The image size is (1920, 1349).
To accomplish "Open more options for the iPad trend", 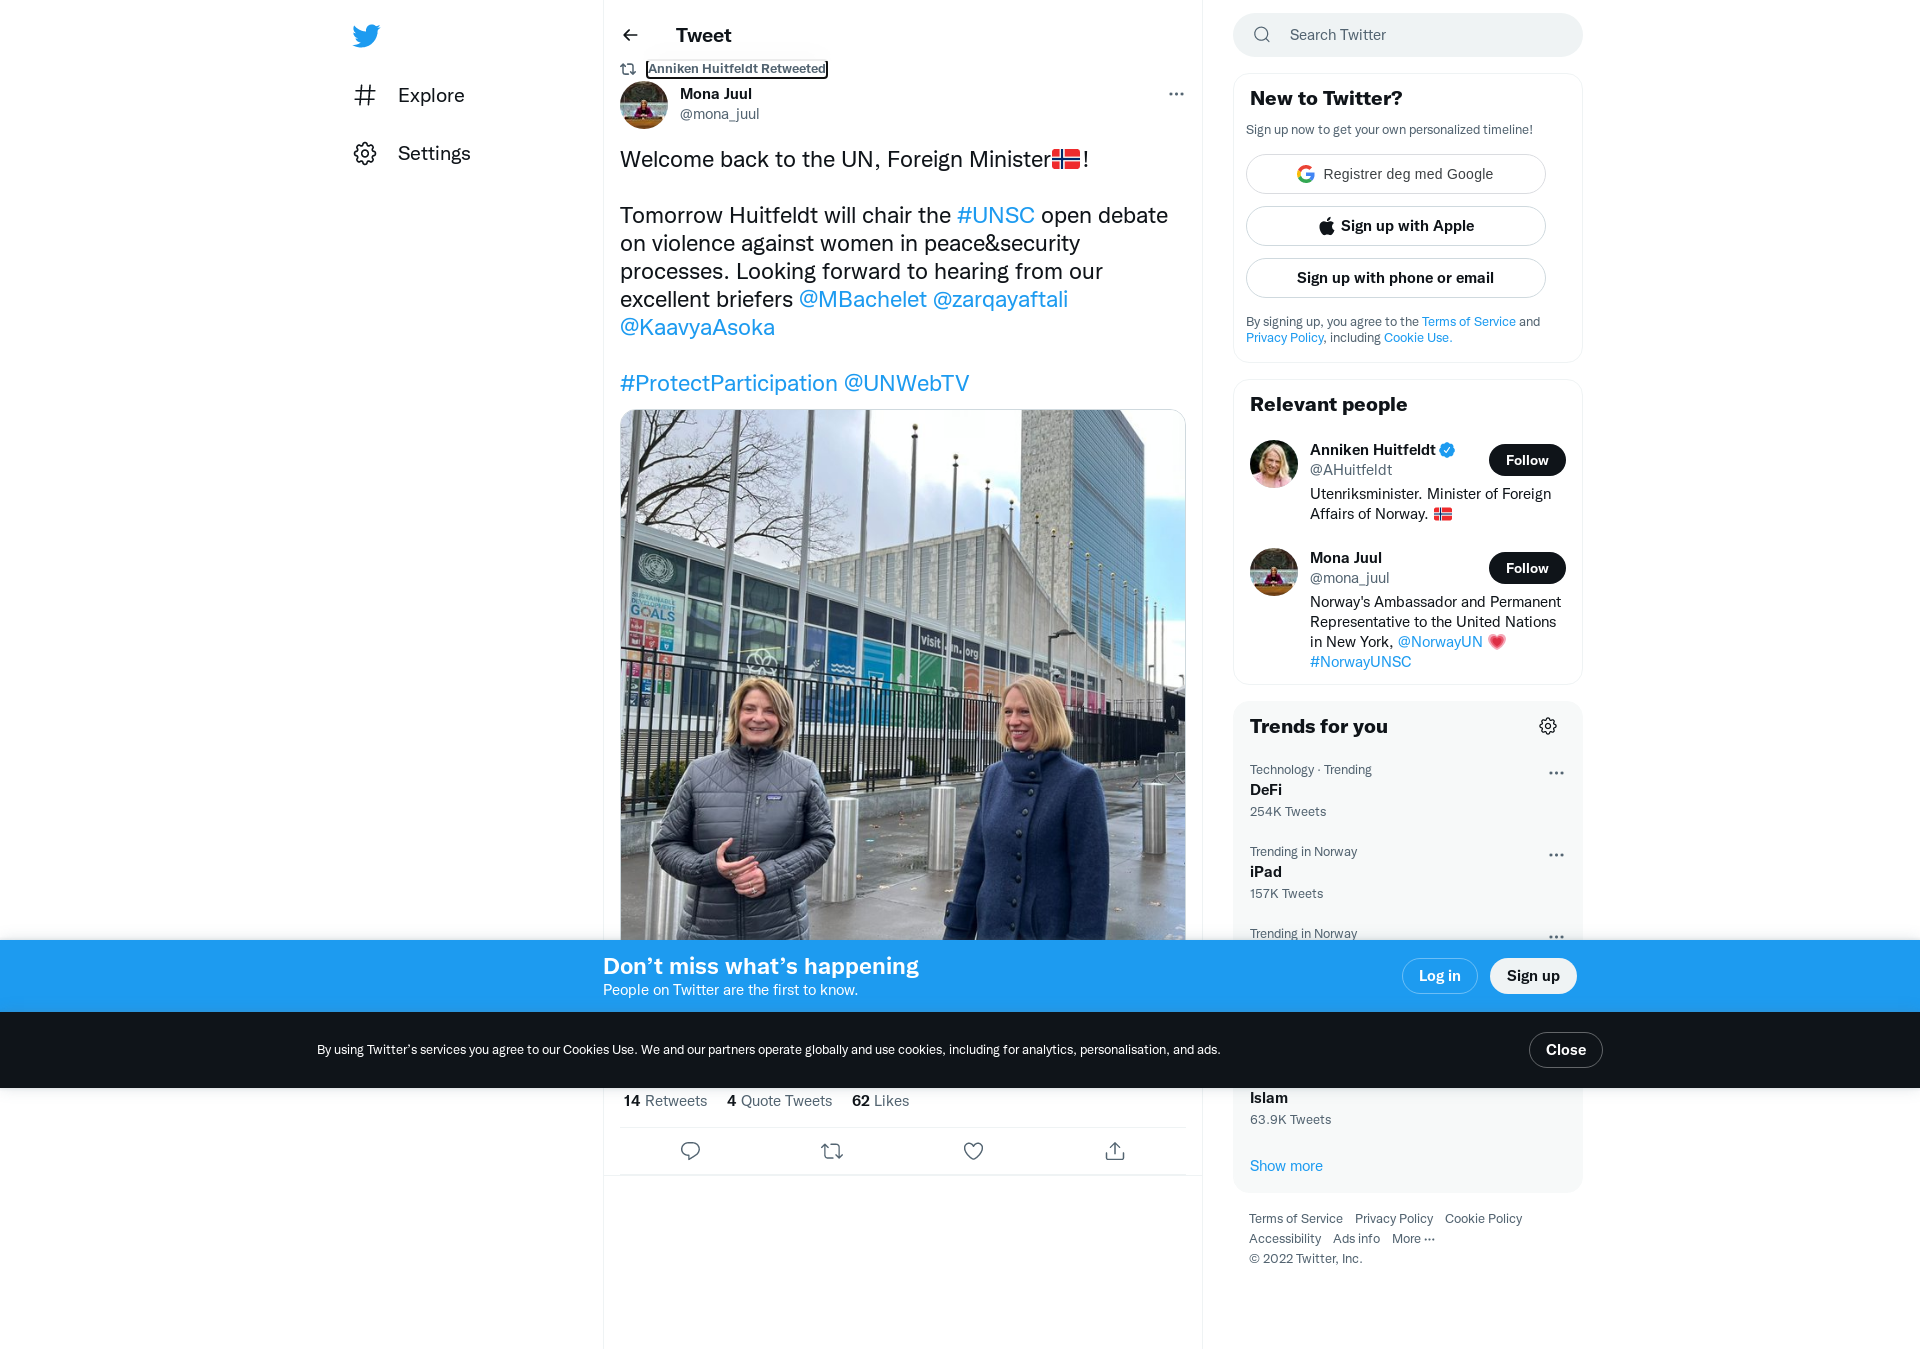I will (1556, 855).
